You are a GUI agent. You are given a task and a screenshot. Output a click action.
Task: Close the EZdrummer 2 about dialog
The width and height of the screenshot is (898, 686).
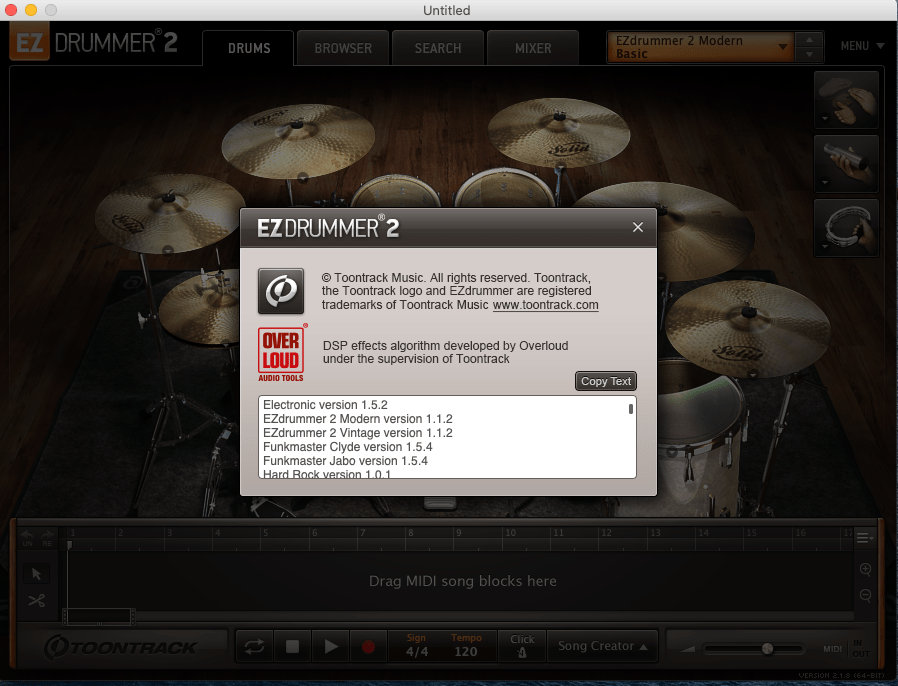tap(637, 227)
